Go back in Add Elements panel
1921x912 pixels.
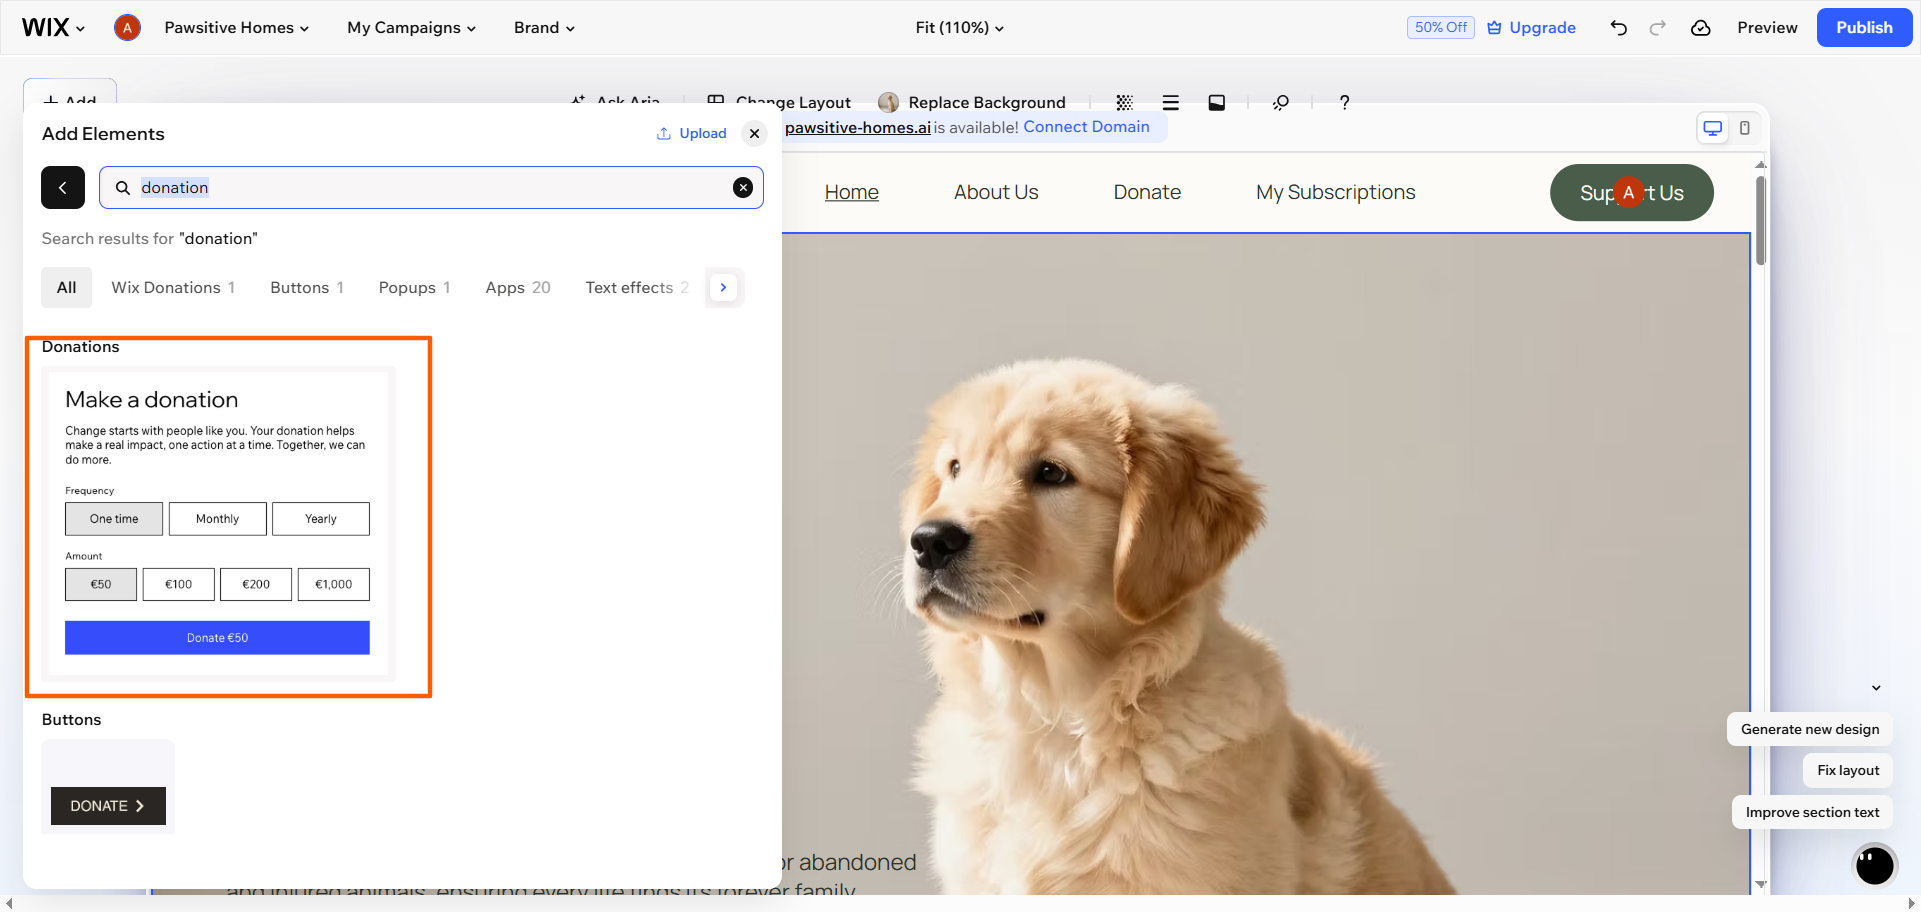(63, 187)
